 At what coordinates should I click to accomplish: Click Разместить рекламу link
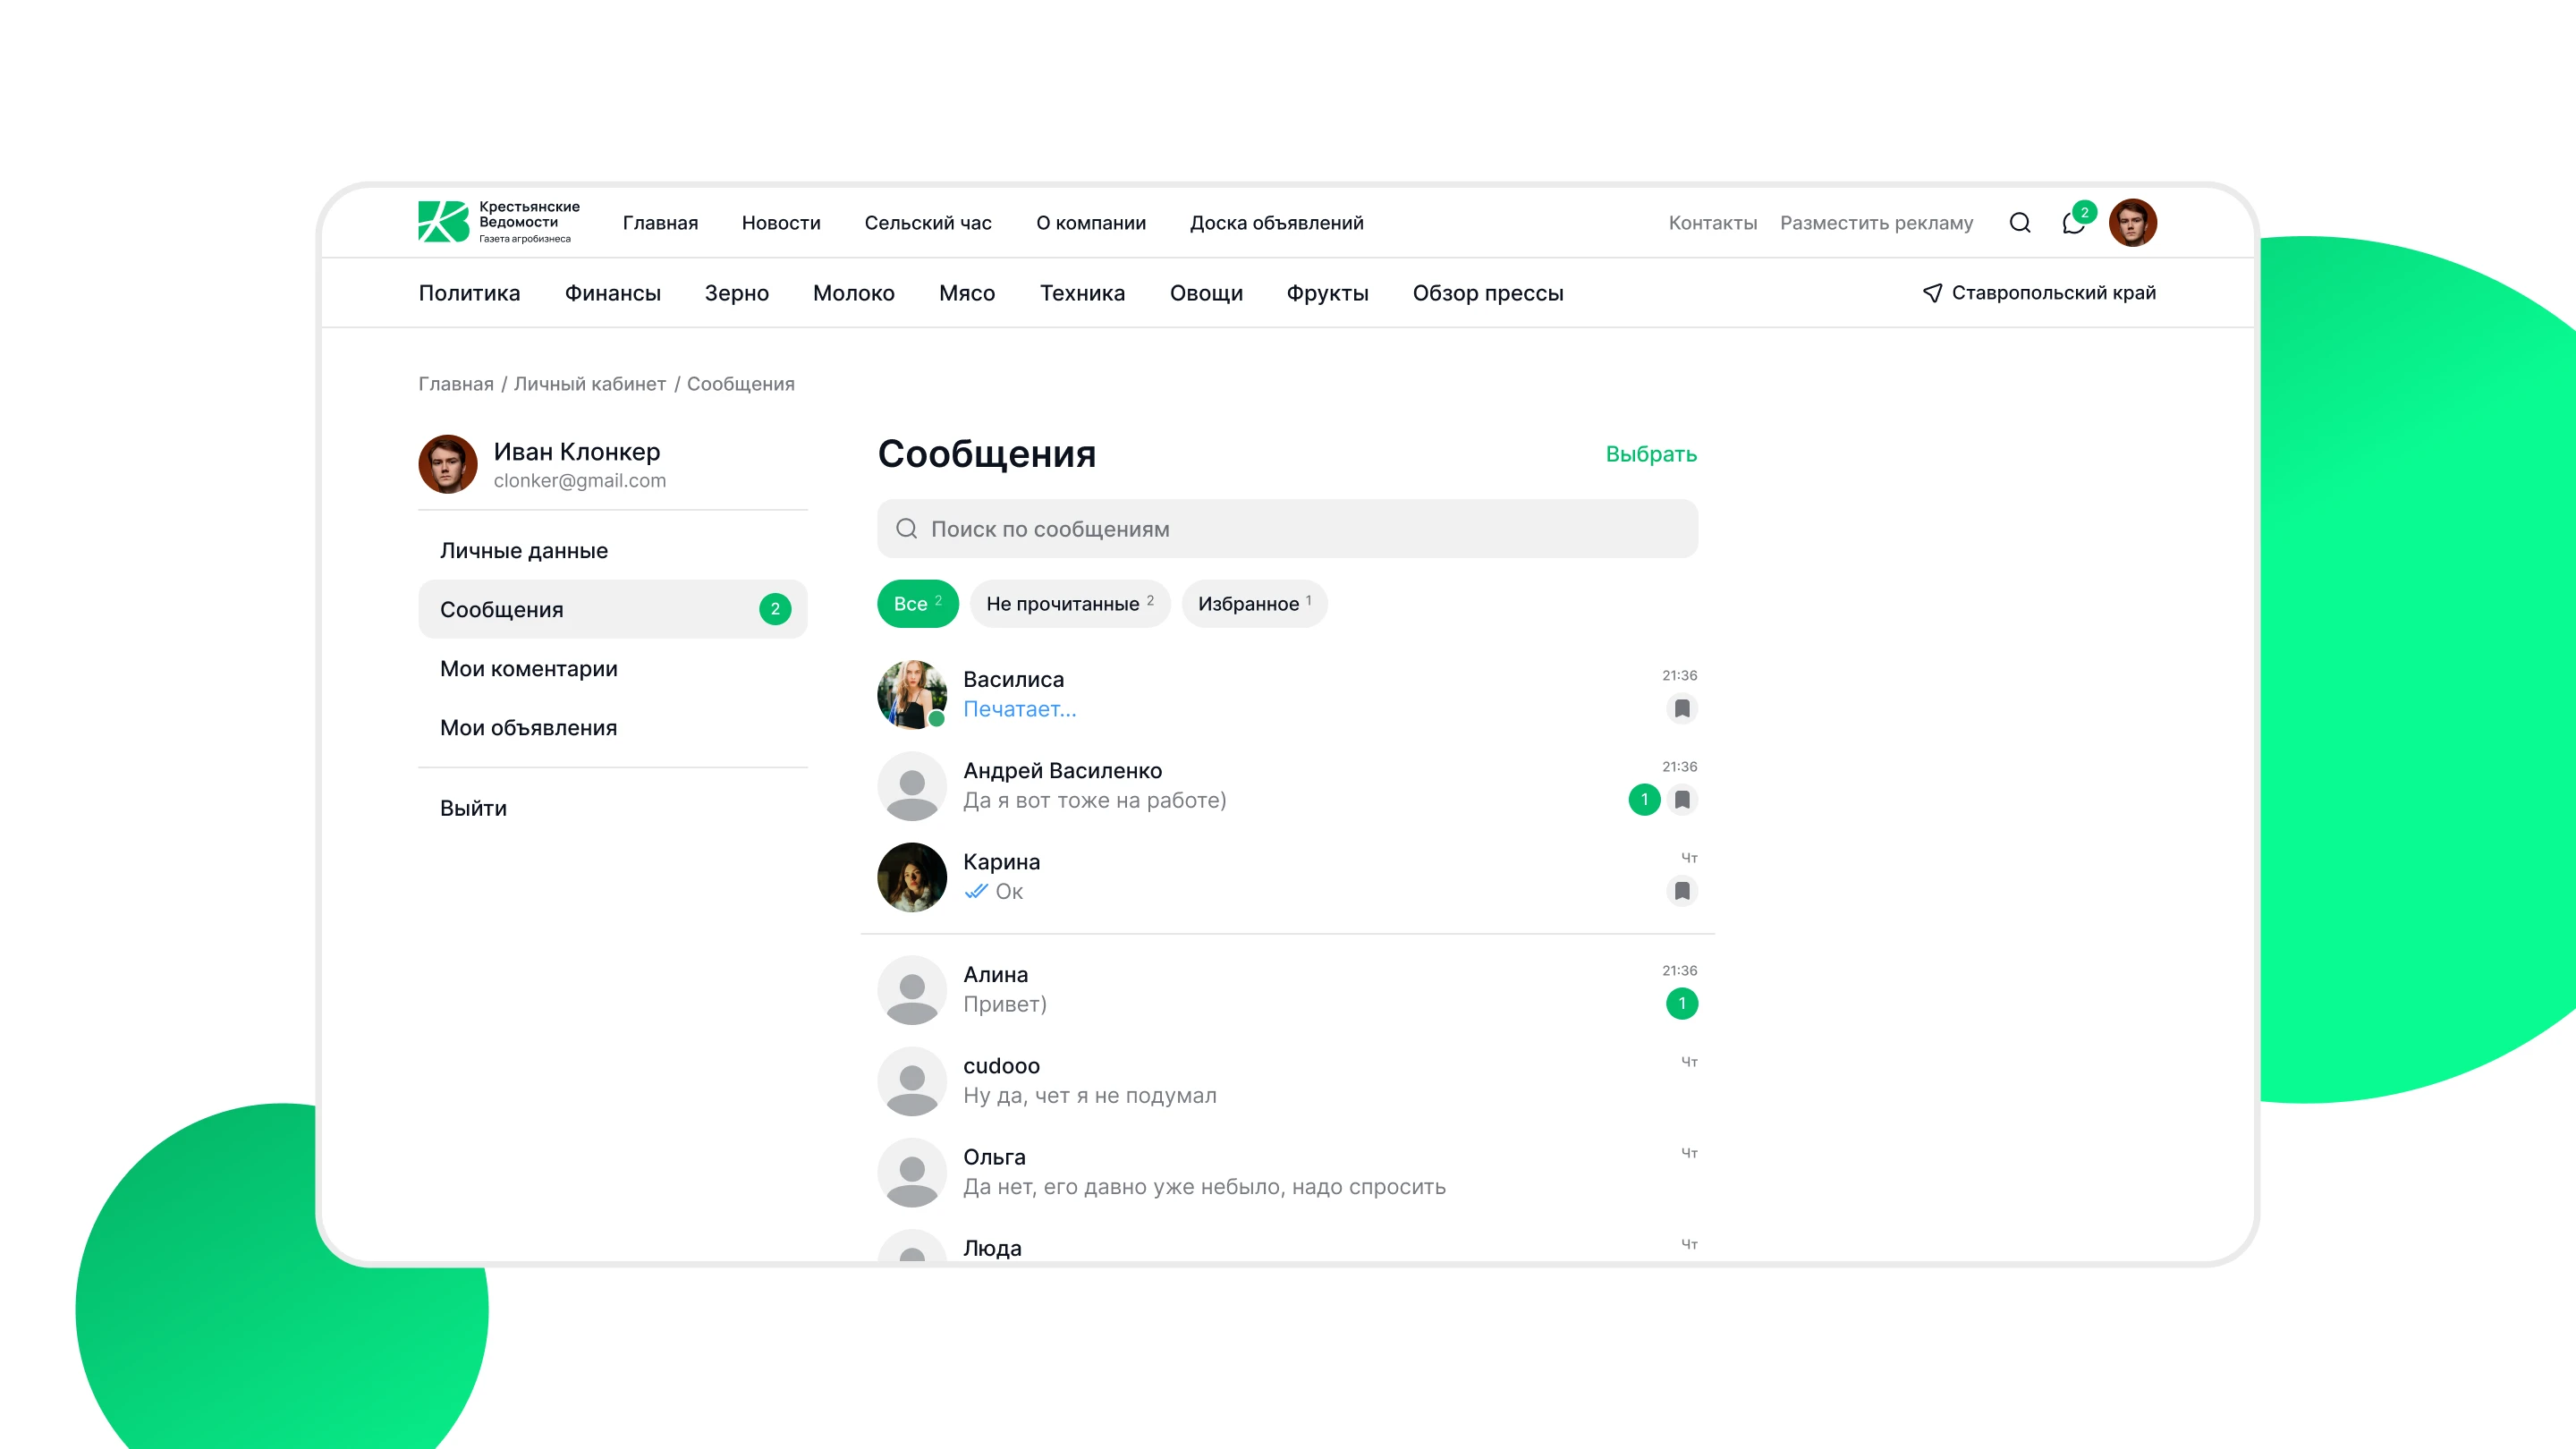pos(1876,223)
